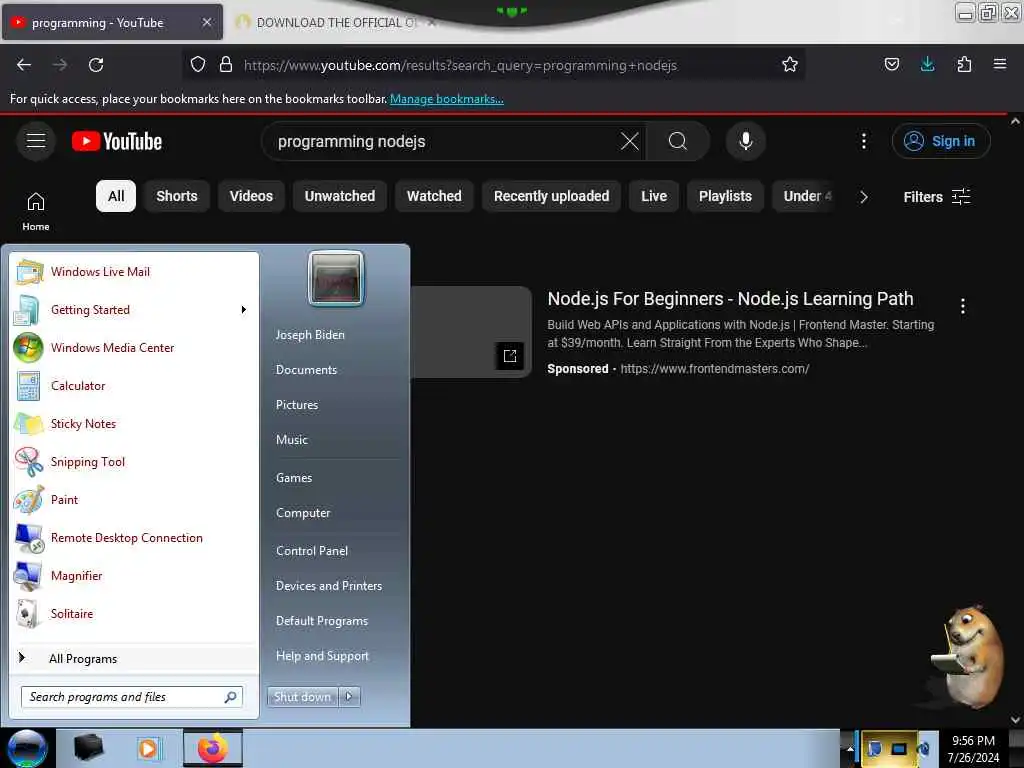This screenshot has width=1024, height=768.
Task: Open the Node.js For Beginners ad title
Action: (x=730, y=298)
